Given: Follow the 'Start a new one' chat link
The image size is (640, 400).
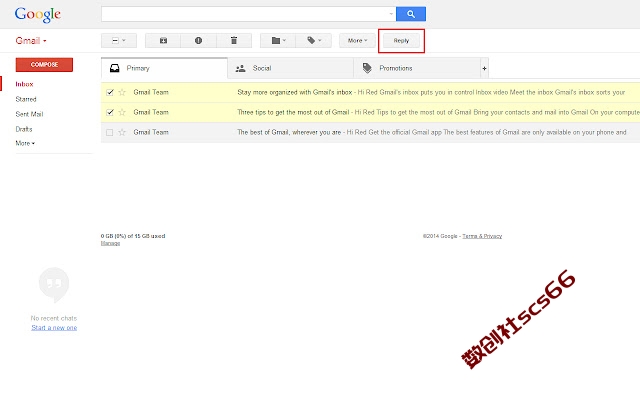Looking at the screenshot, I should tap(54, 328).
